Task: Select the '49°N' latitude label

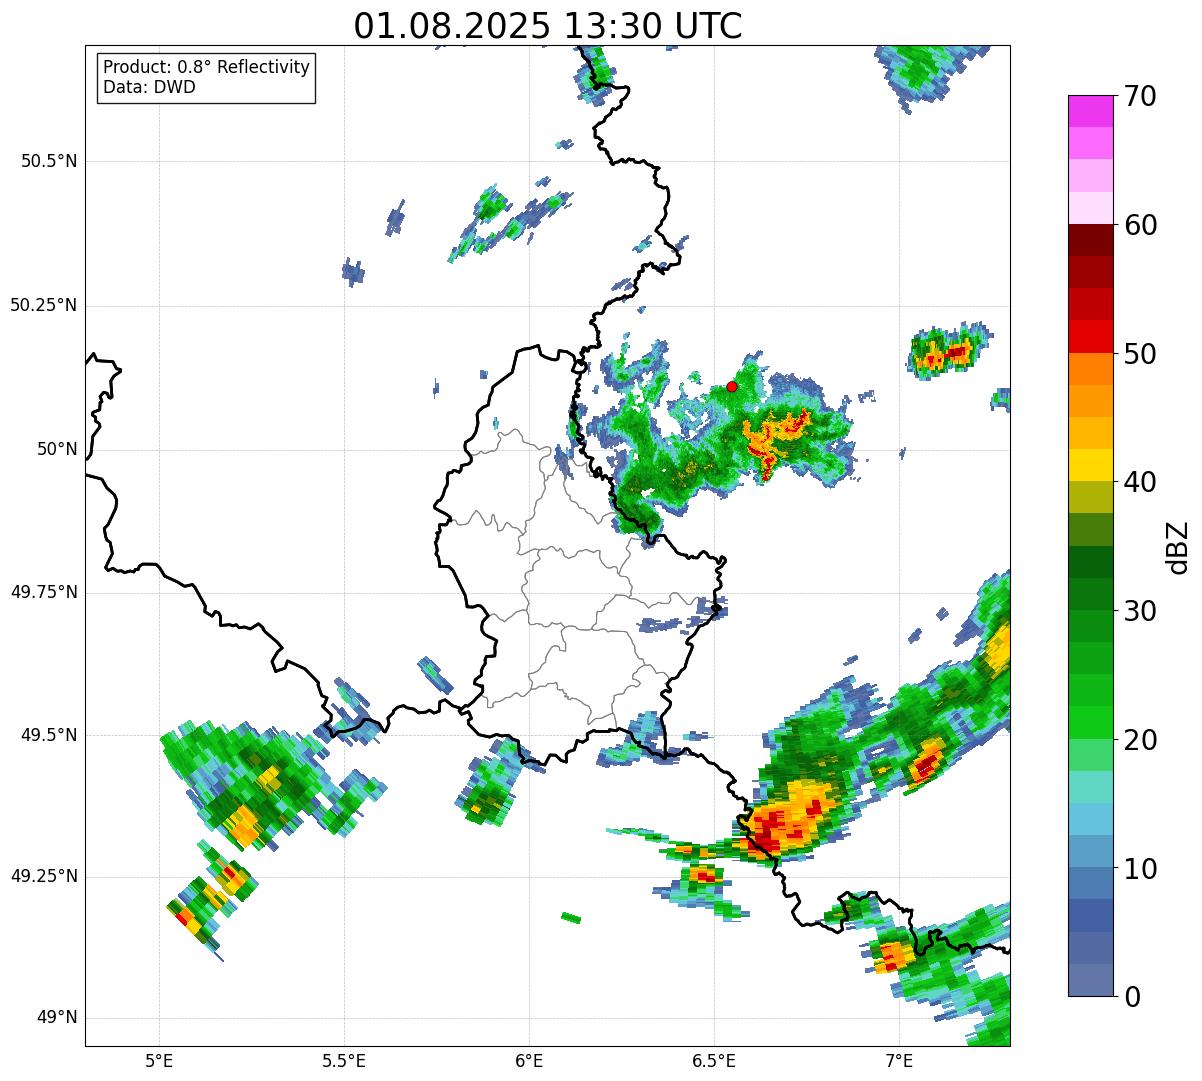Action: coord(57,1018)
